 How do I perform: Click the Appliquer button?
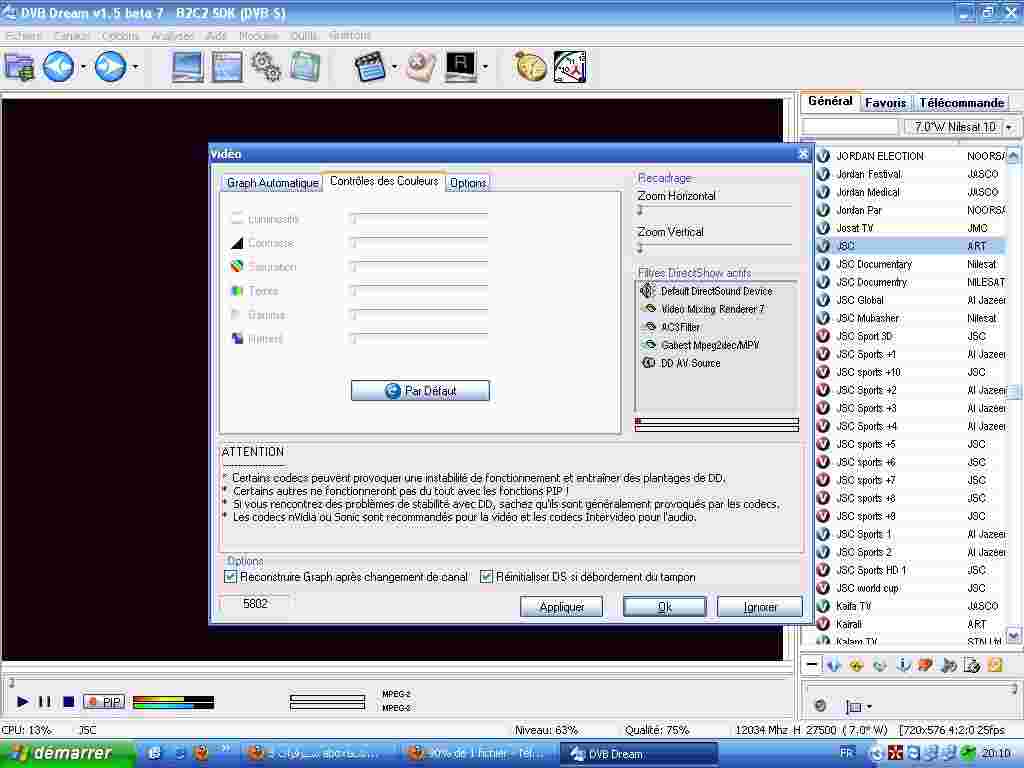pyautogui.click(x=562, y=607)
